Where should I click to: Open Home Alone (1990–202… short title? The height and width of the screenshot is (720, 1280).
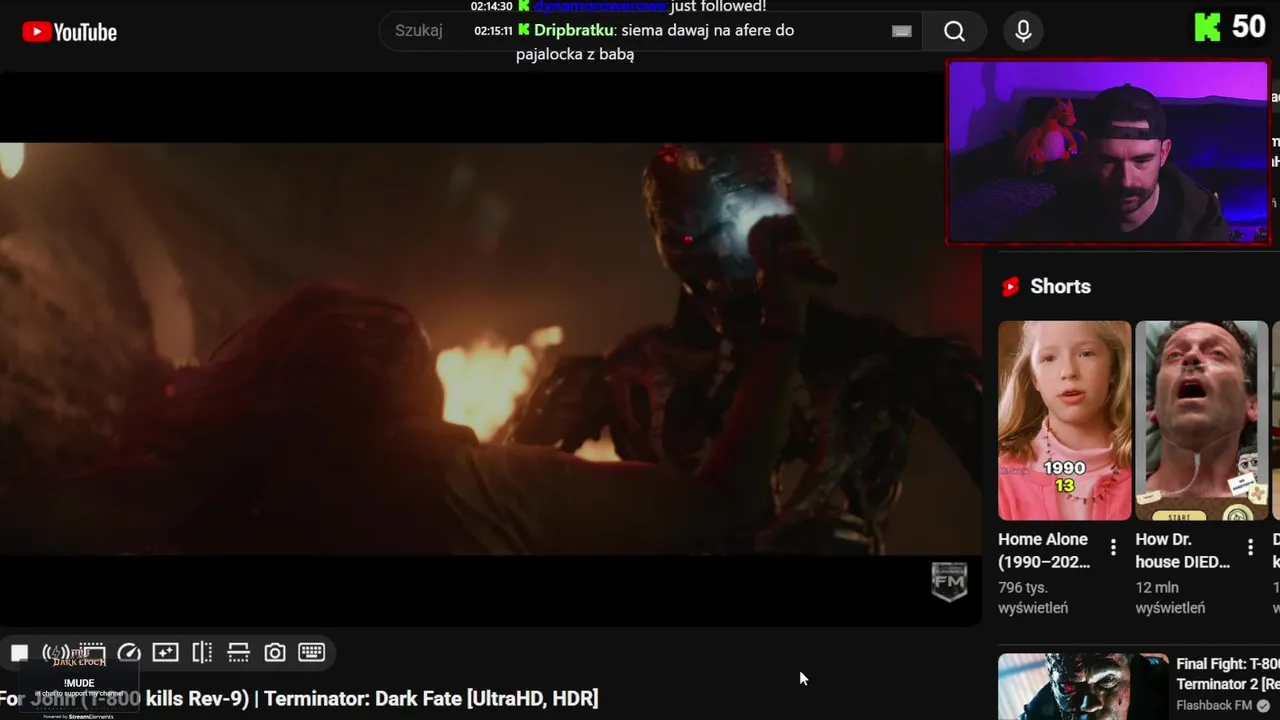[1044, 551]
